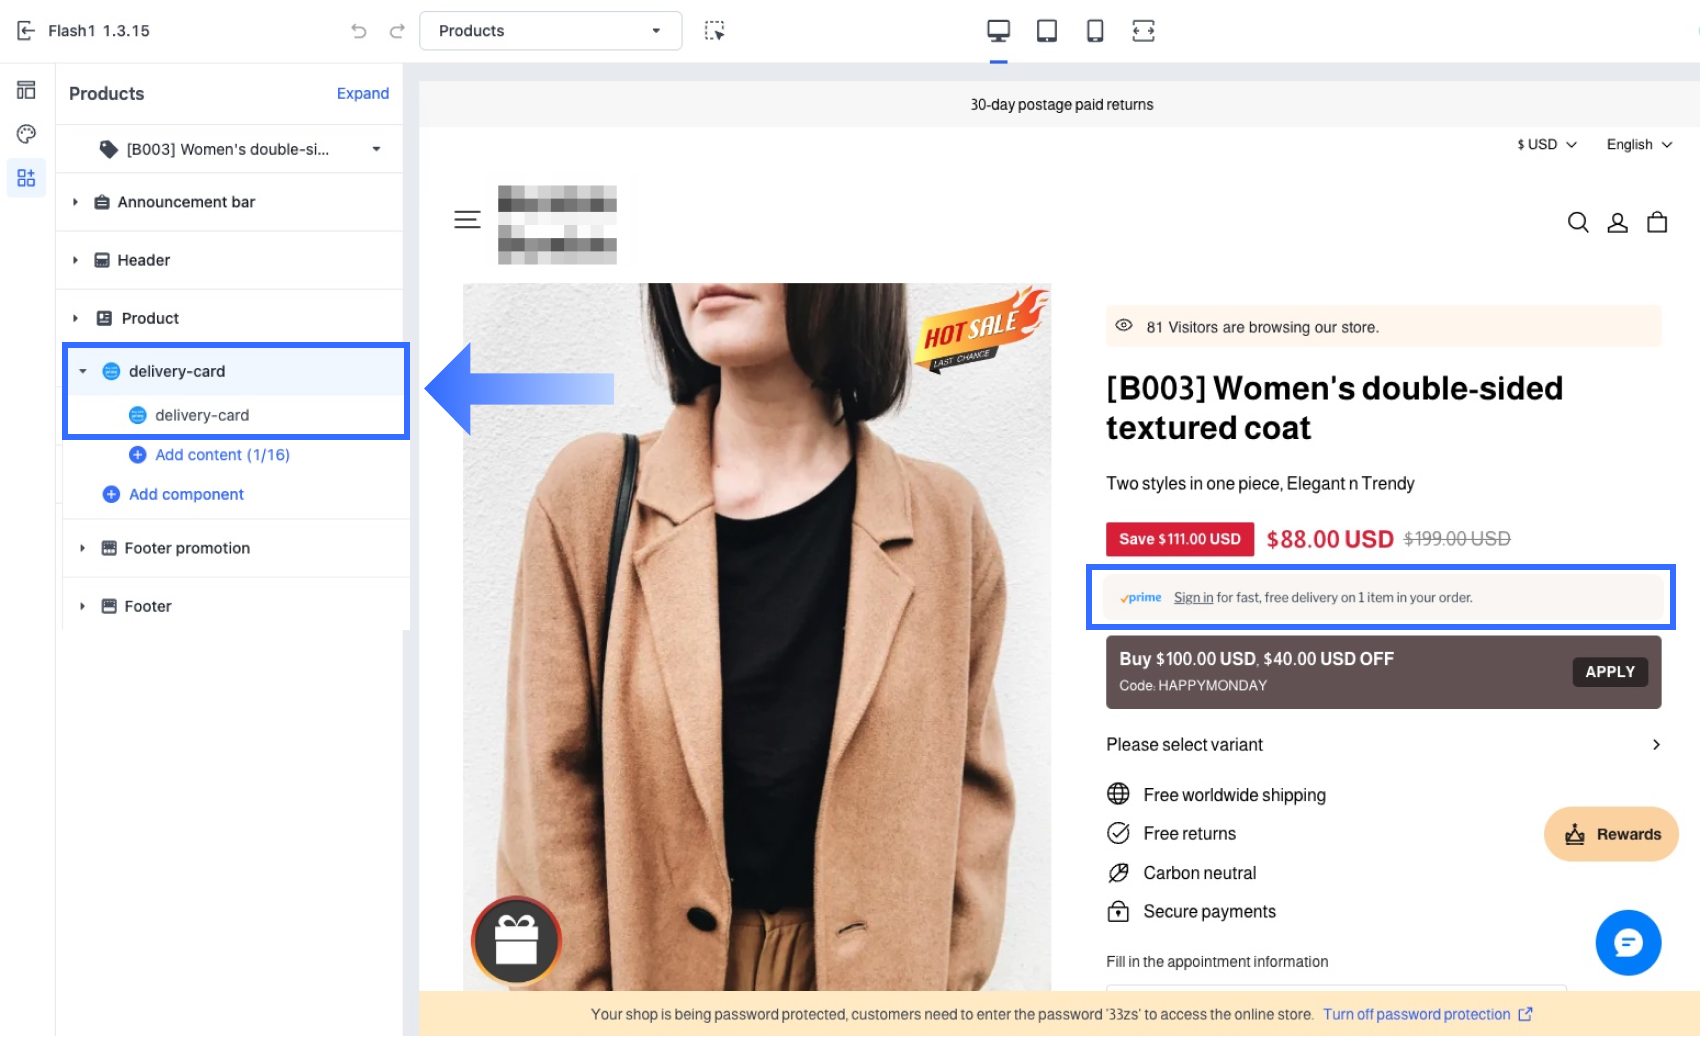The height and width of the screenshot is (1037, 1700).
Task: Expand the Footer section
Action: click(83, 606)
